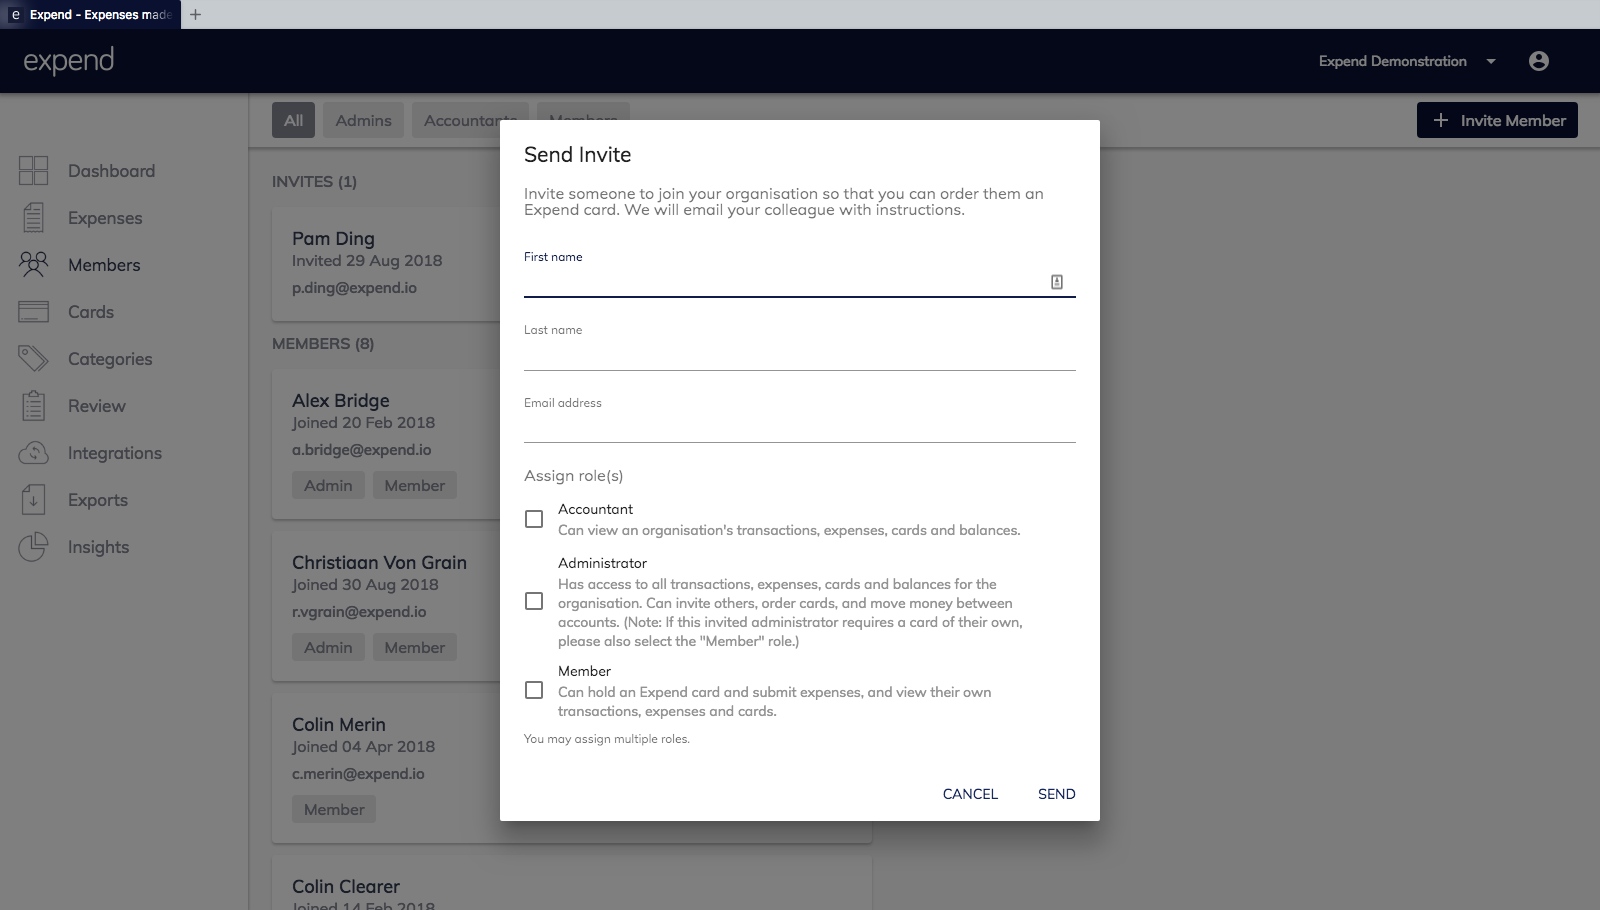Open Integrations in the sidebar
This screenshot has height=910, width=1600.
[115, 453]
